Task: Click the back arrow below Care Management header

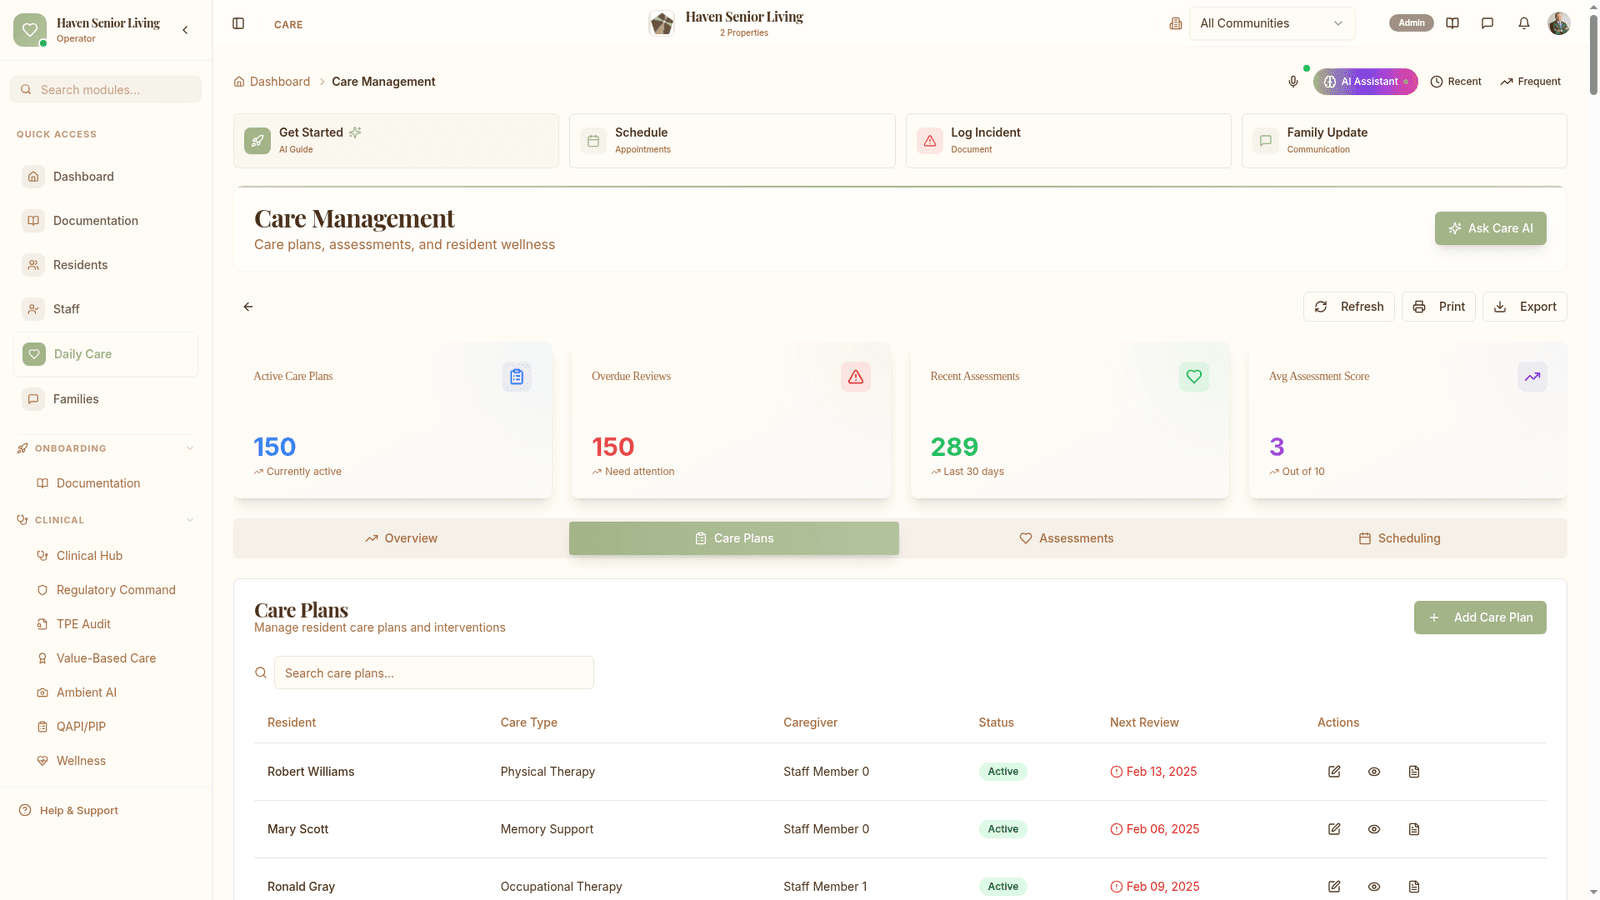Action: point(248,307)
